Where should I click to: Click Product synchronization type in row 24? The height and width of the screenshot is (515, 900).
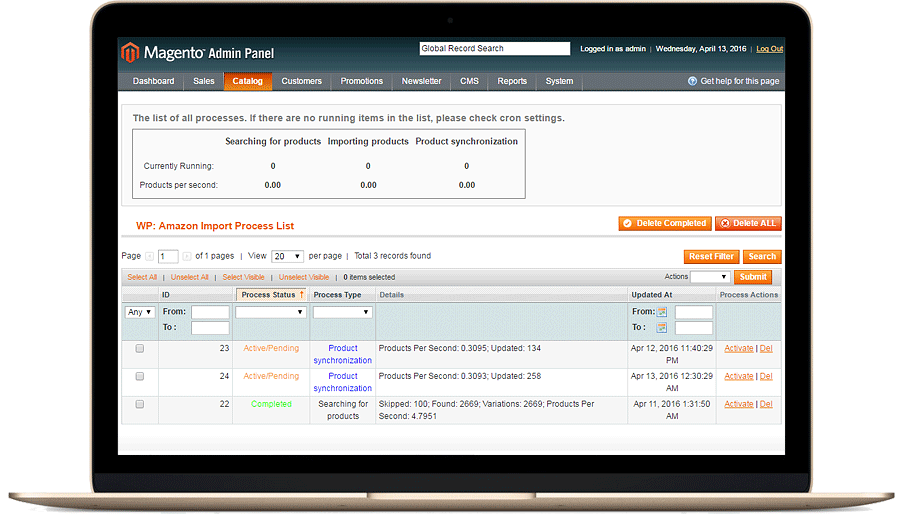tap(343, 382)
